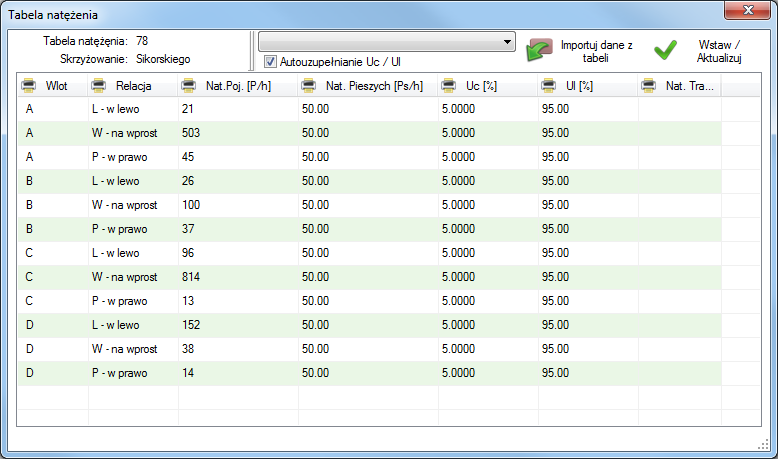Click Nat. Pieszych [Ps/h] header text
This screenshot has height=459, width=778.
click(375, 86)
